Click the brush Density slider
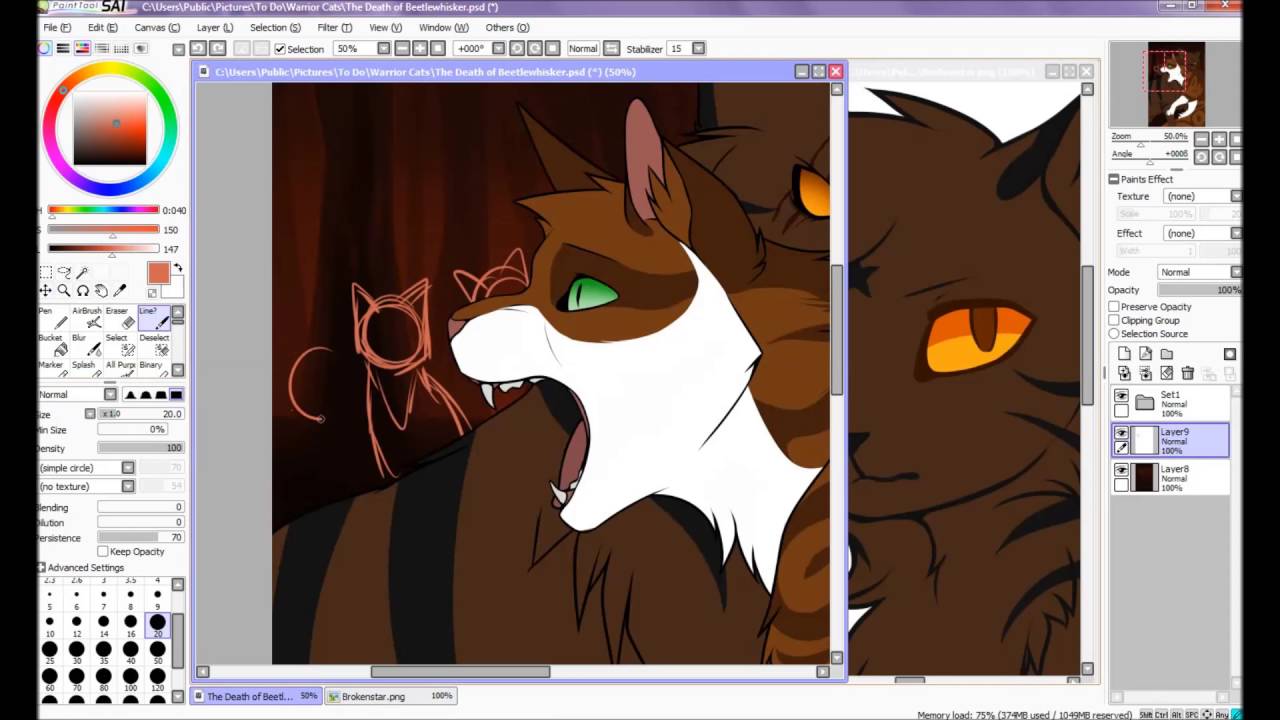1280x720 pixels. (140, 448)
